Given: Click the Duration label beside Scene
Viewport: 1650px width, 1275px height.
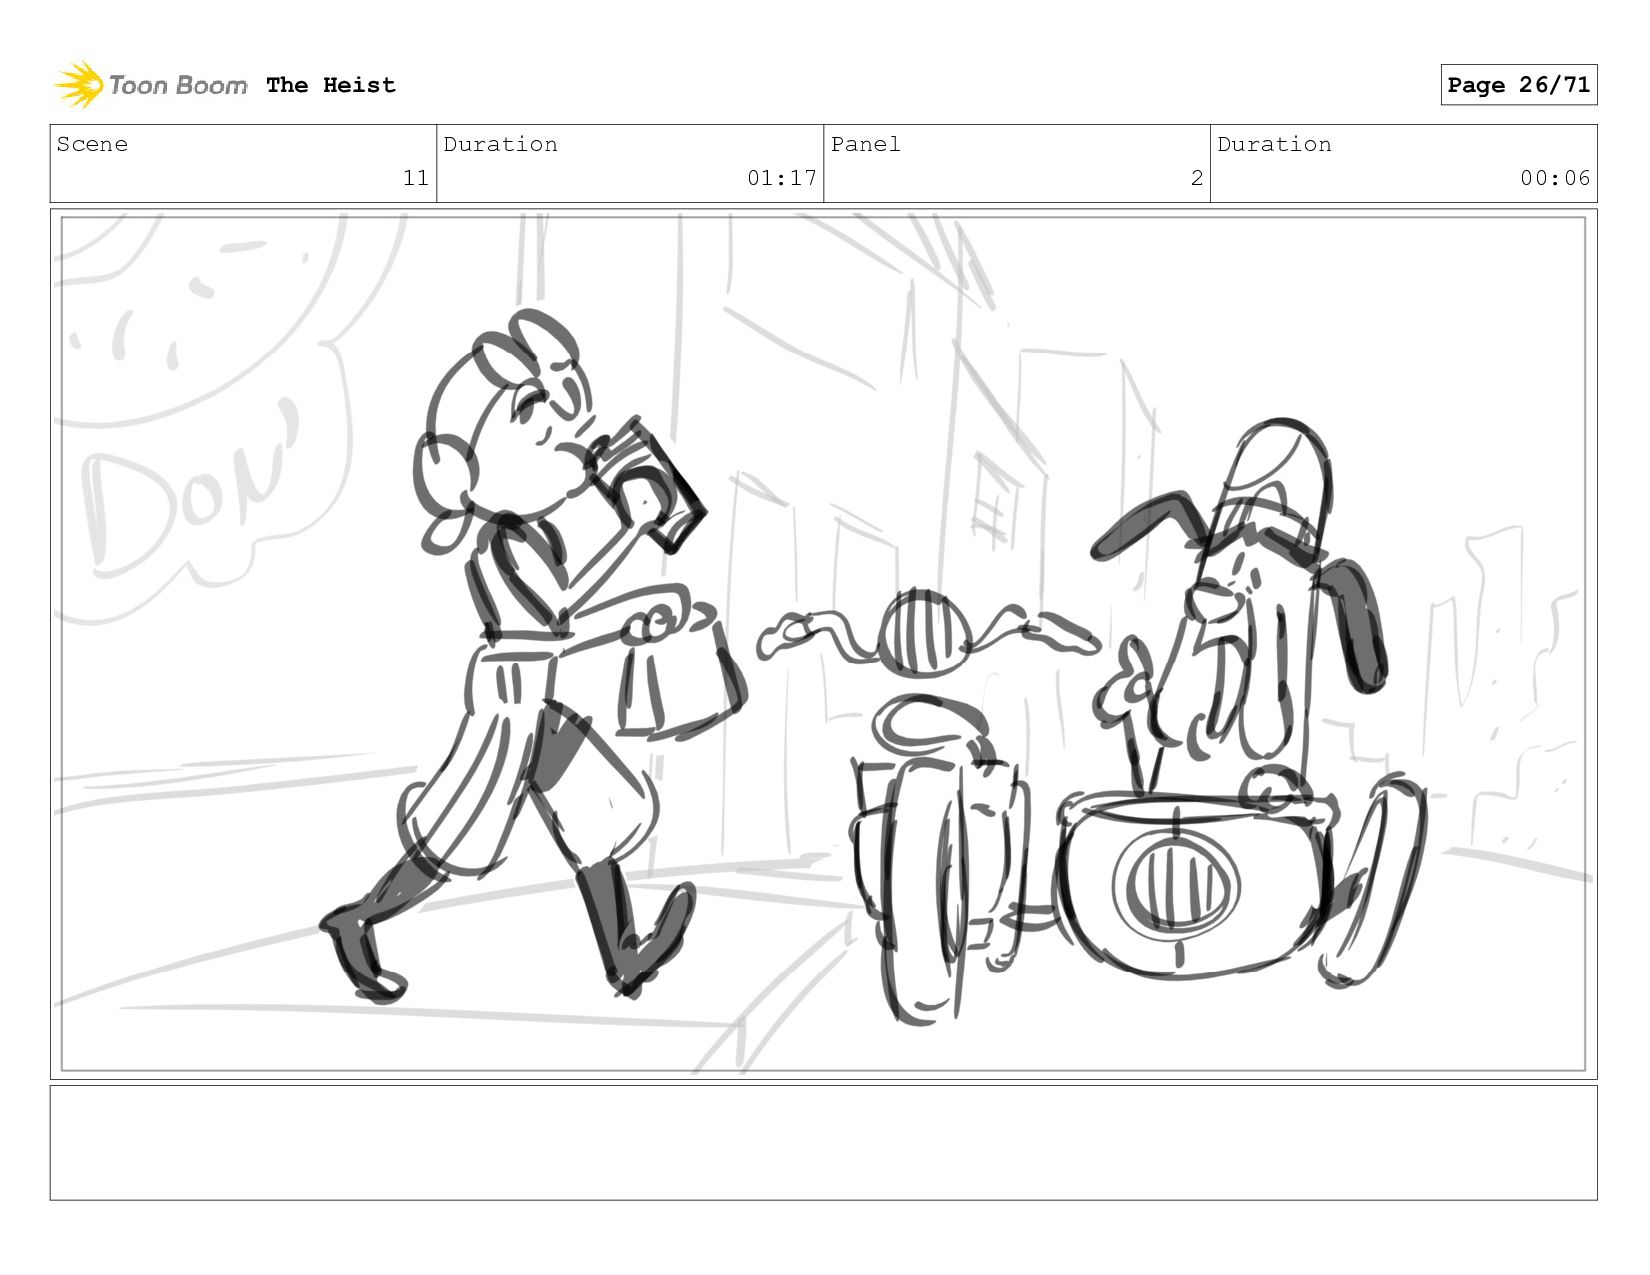Looking at the screenshot, I should coord(500,144).
